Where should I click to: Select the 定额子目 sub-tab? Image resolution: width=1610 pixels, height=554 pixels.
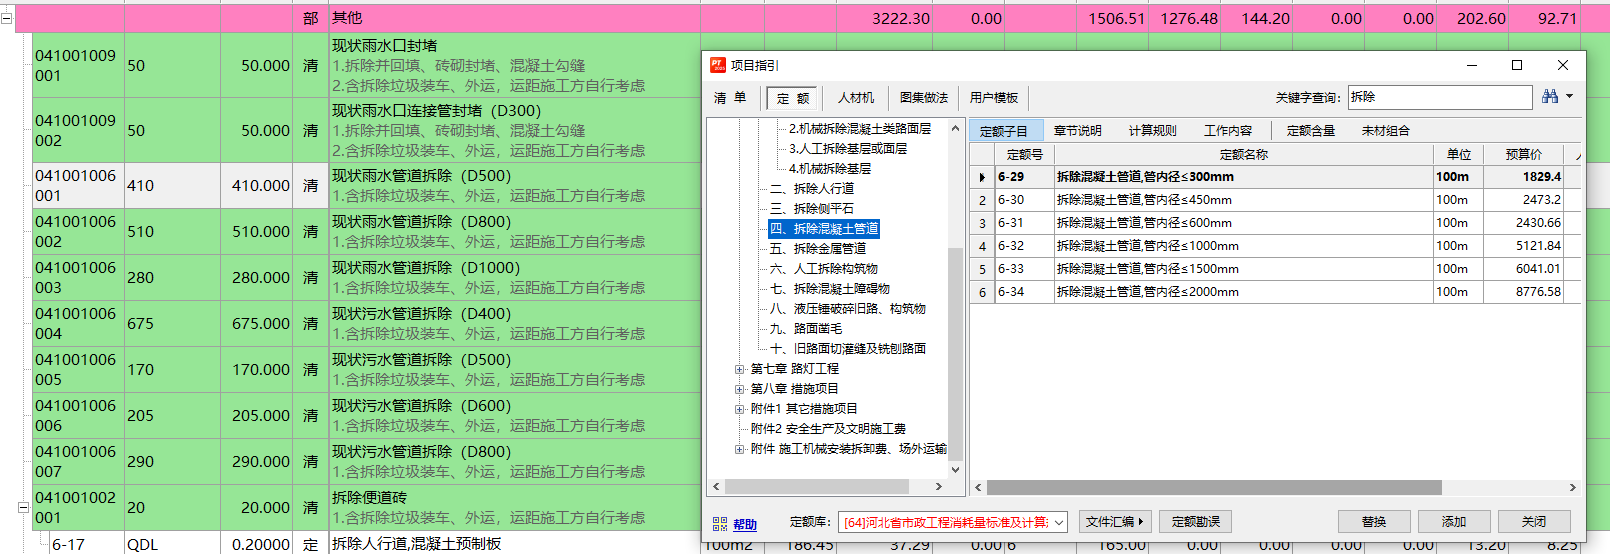[1004, 131]
